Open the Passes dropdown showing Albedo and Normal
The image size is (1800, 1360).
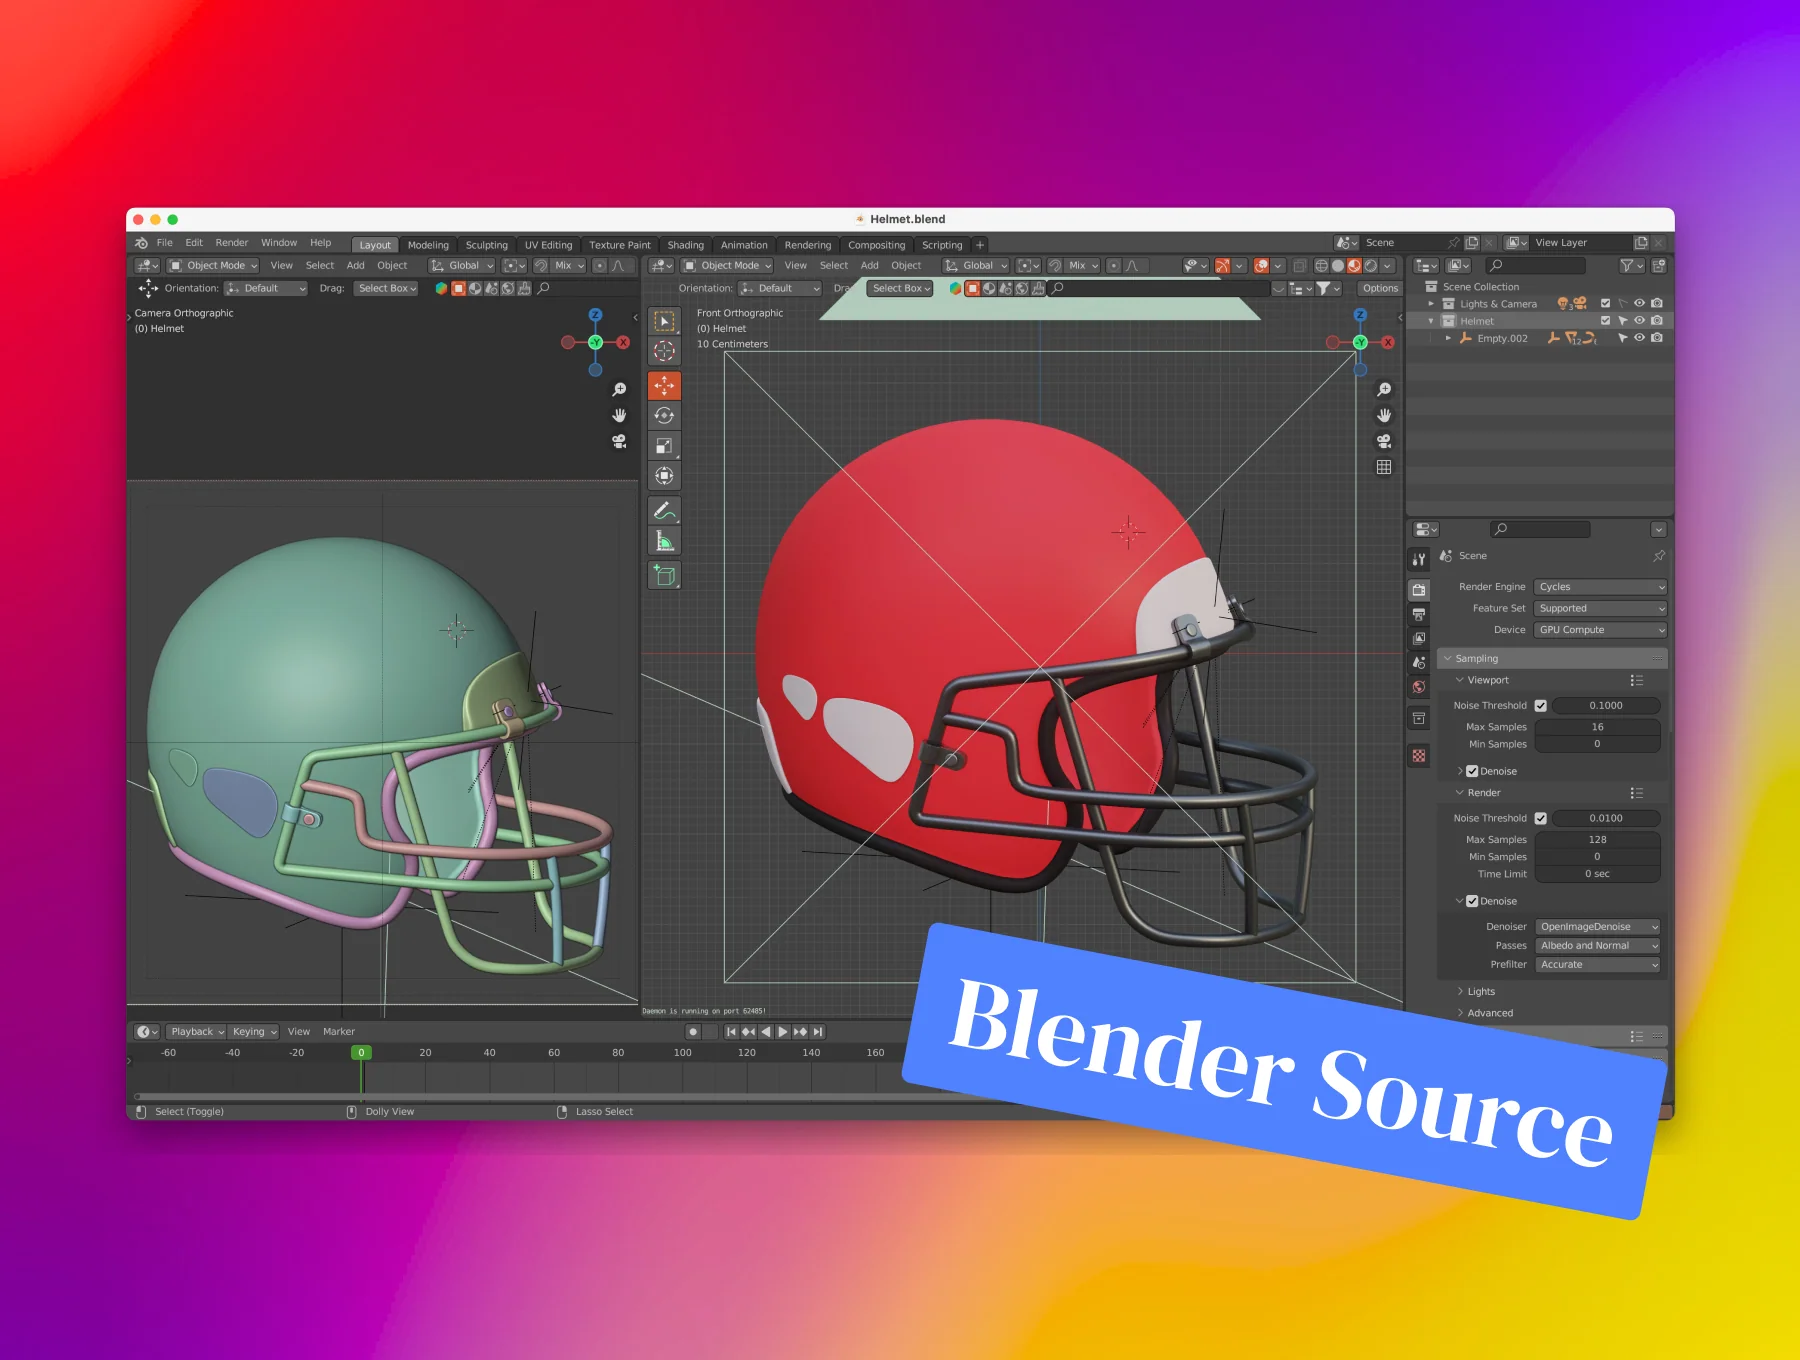1598,946
